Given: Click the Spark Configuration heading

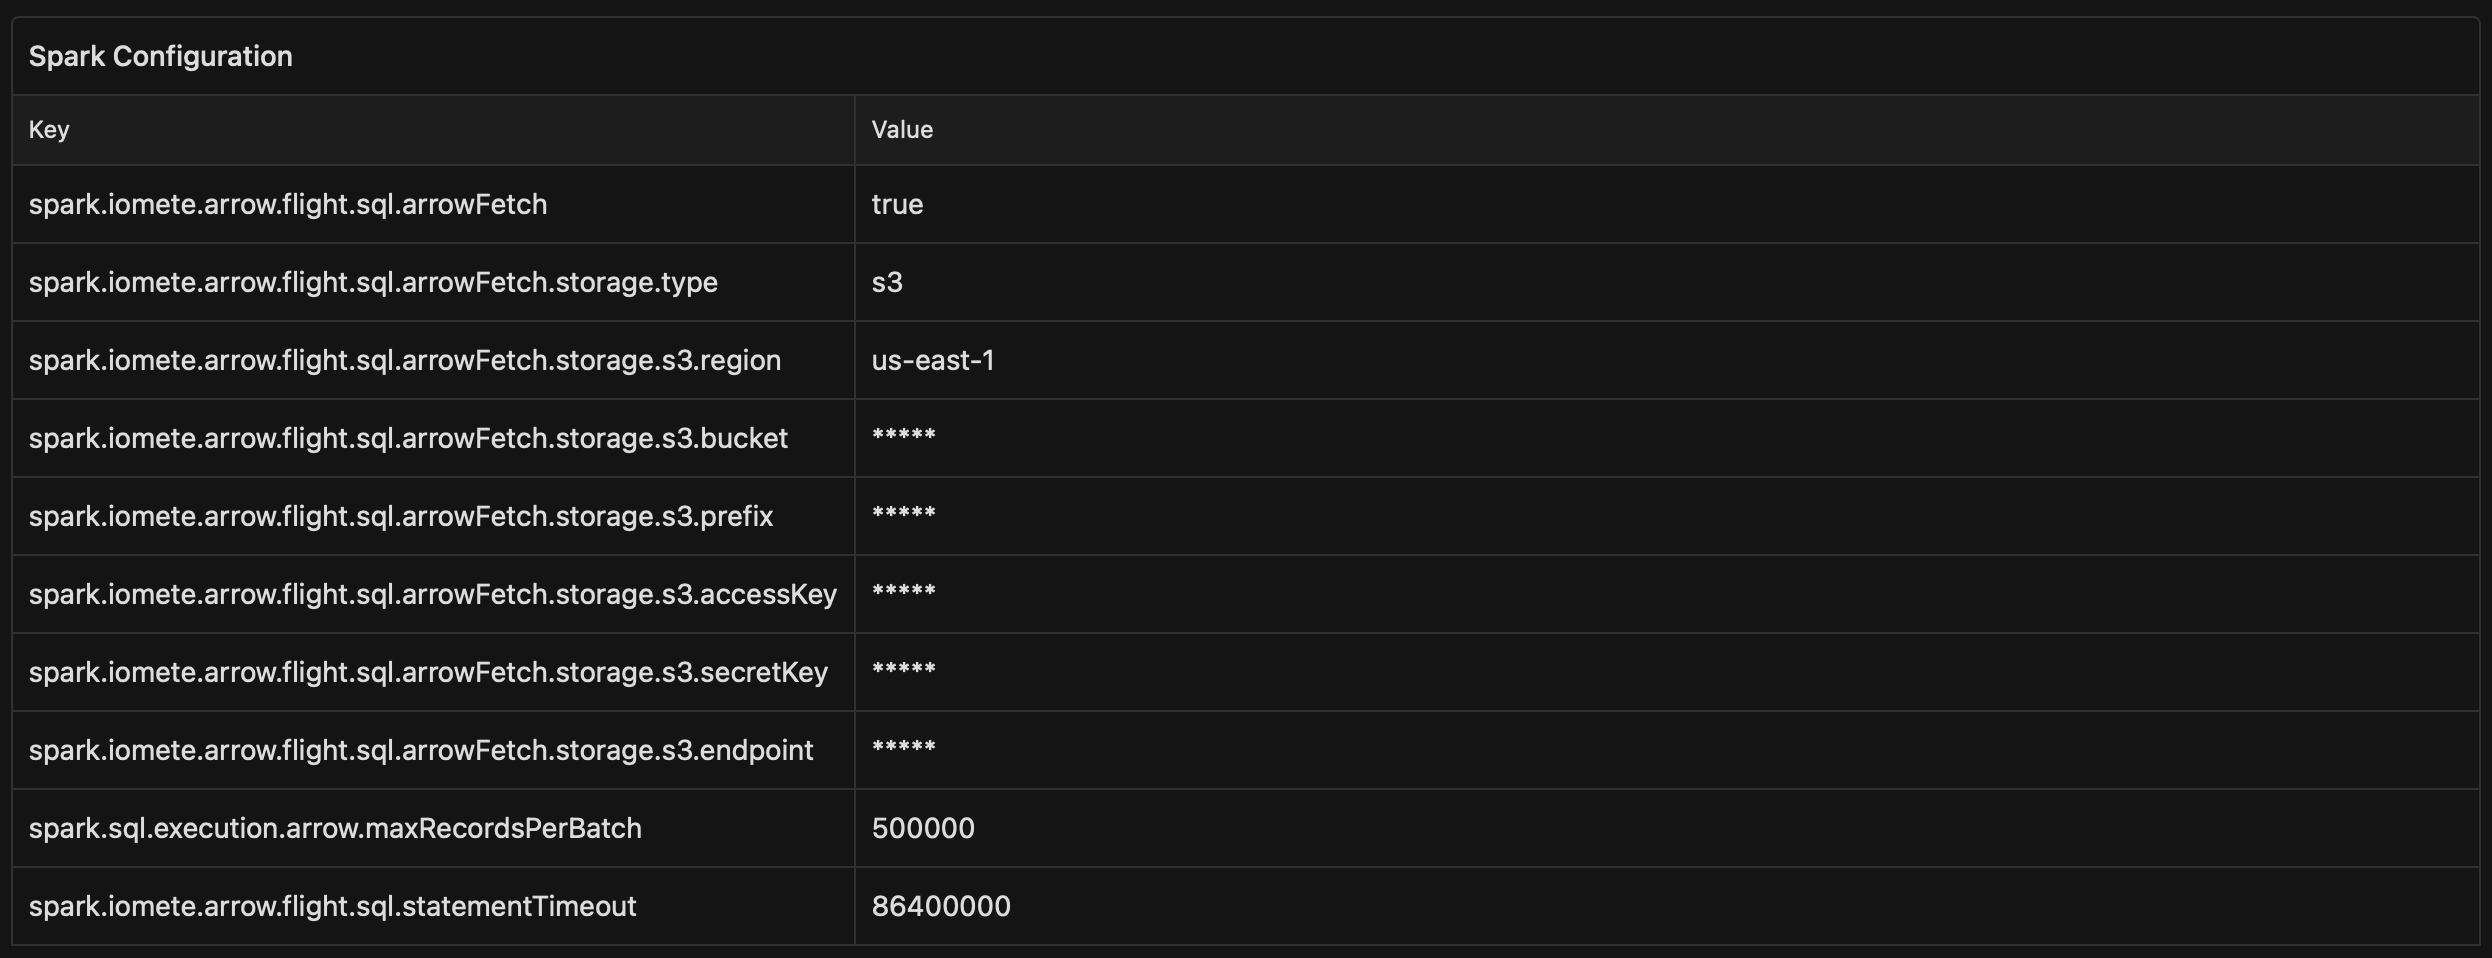Looking at the screenshot, I should click(160, 56).
